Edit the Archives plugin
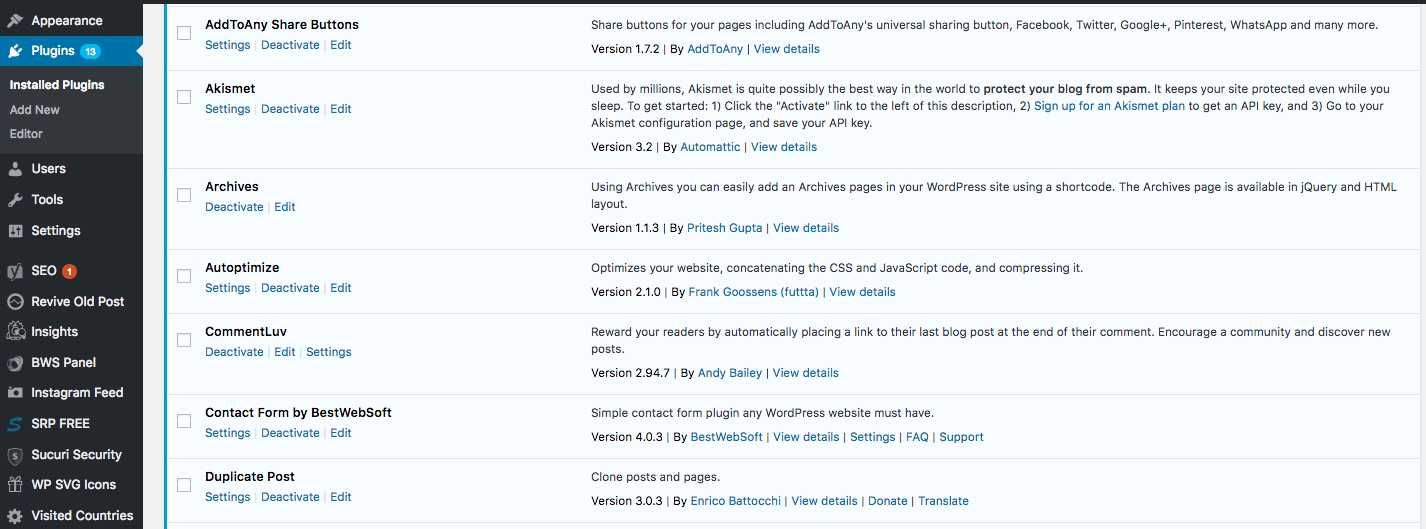 [285, 207]
